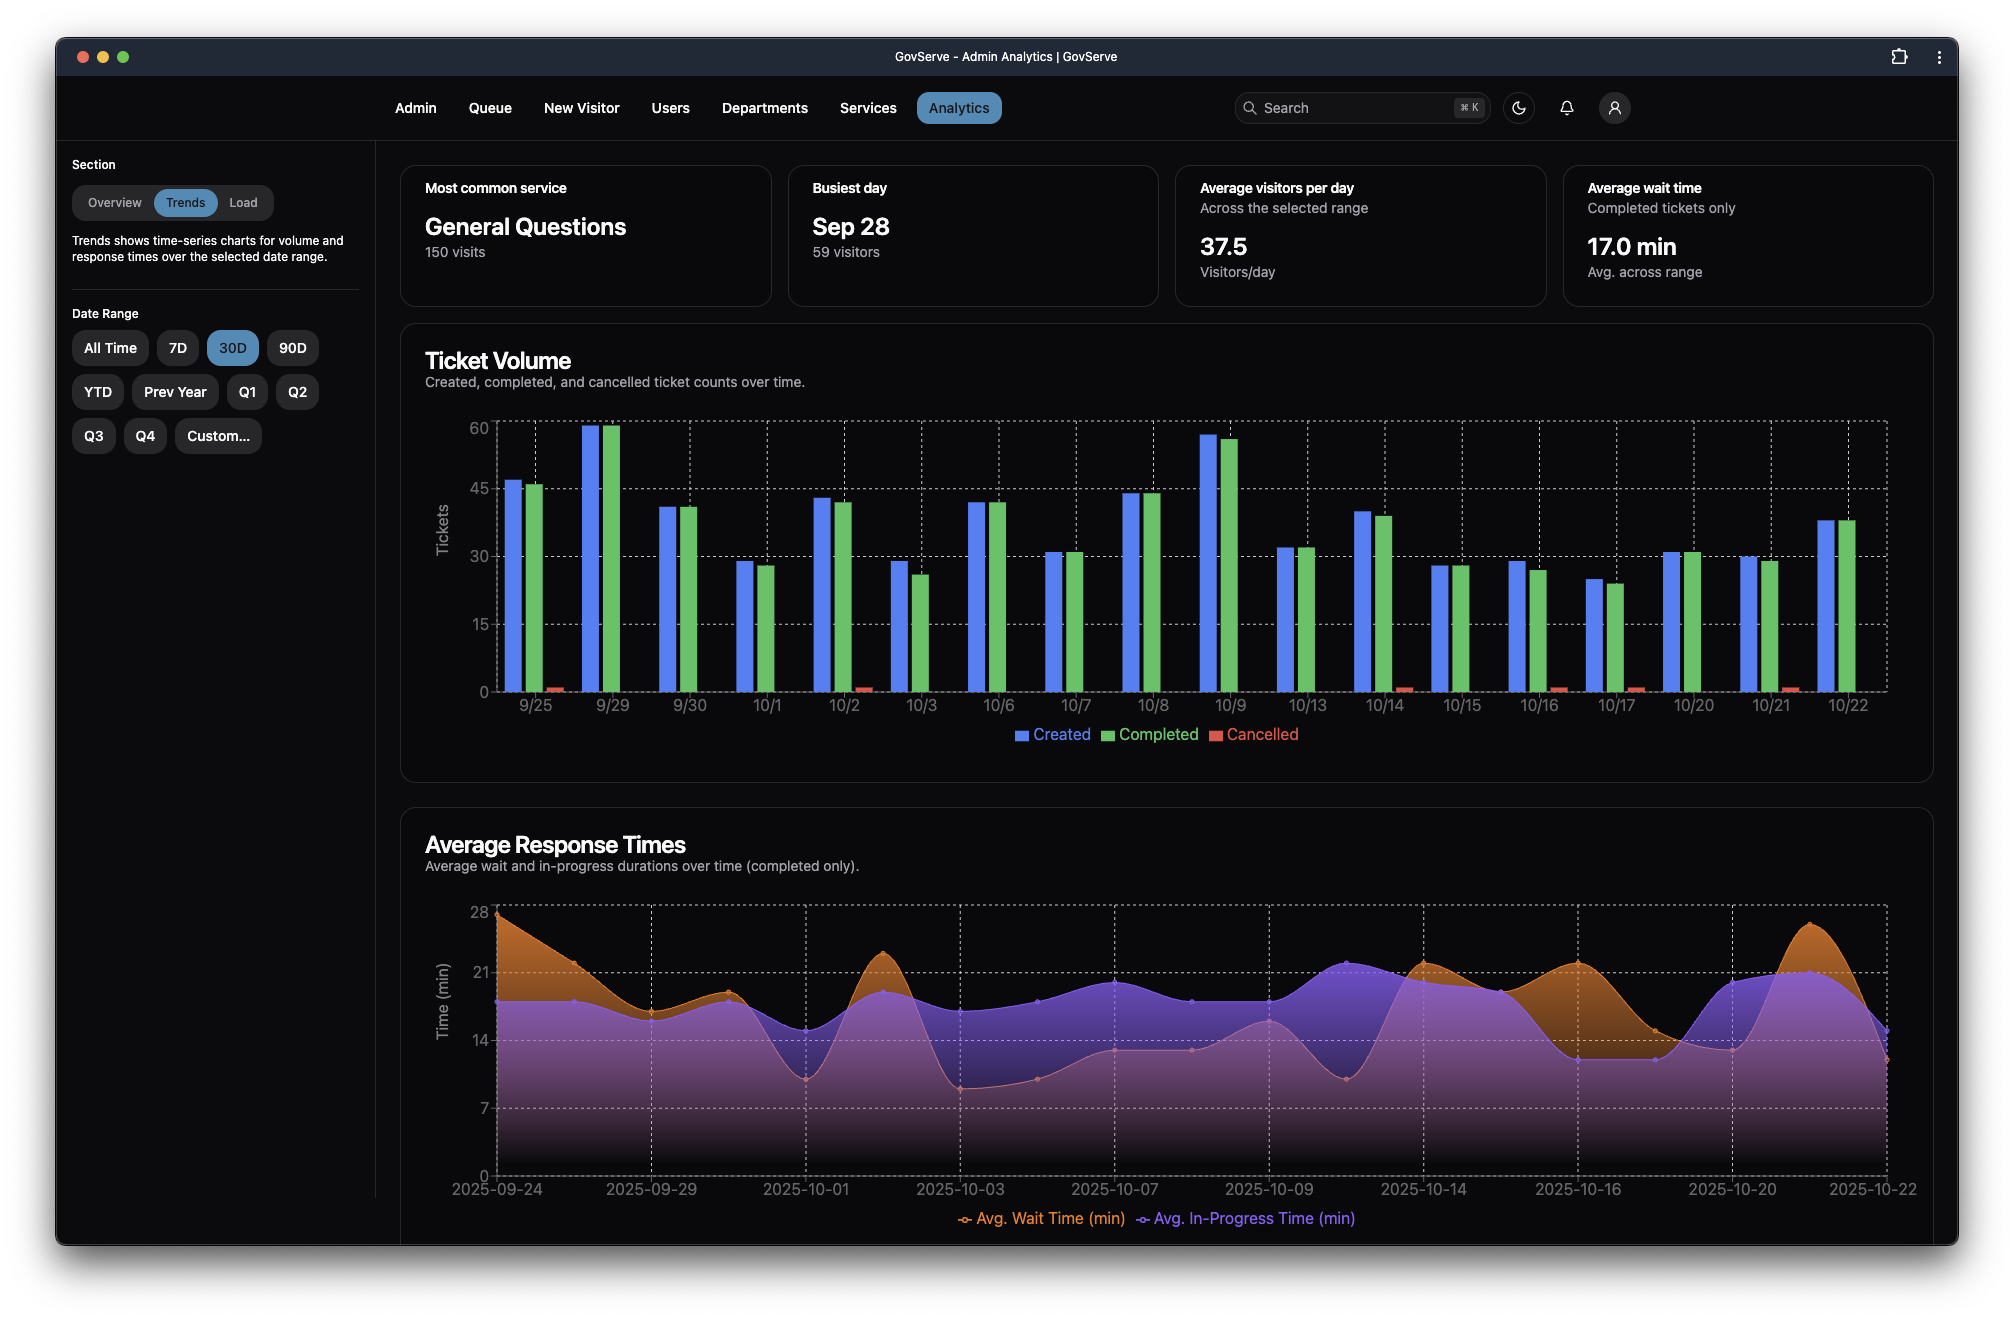Click the search magnifier icon
The height and width of the screenshot is (1319, 2014).
click(x=1249, y=108)
